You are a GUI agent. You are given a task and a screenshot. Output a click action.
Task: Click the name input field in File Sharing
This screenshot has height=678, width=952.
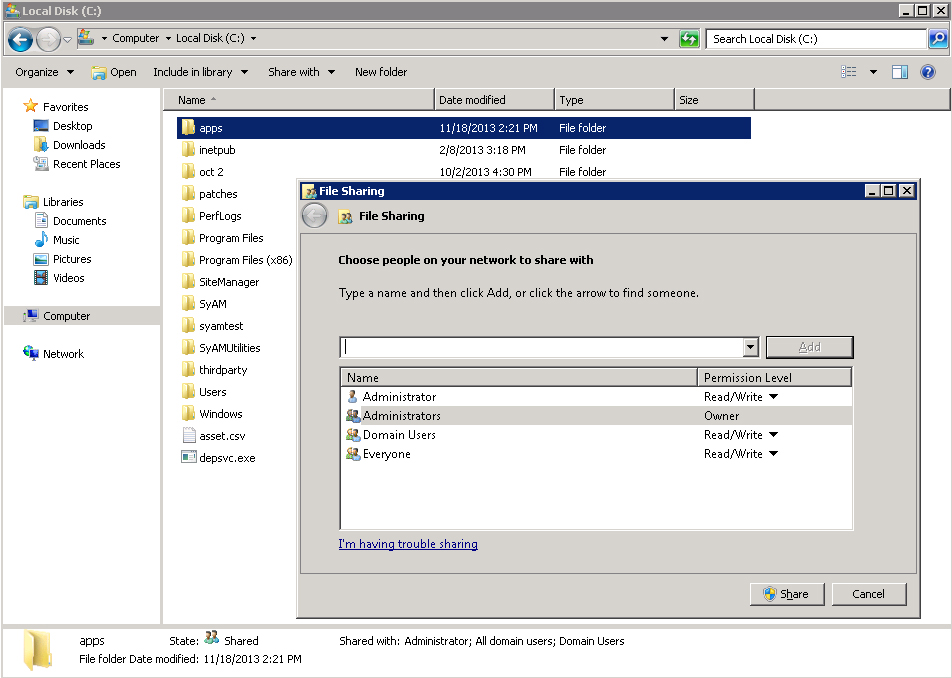(x=540, y=347)
